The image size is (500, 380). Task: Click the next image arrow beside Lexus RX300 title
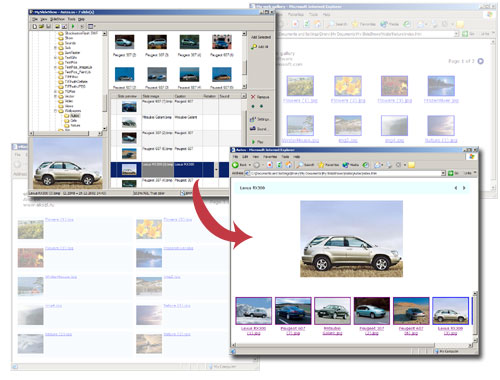point(464,188)
